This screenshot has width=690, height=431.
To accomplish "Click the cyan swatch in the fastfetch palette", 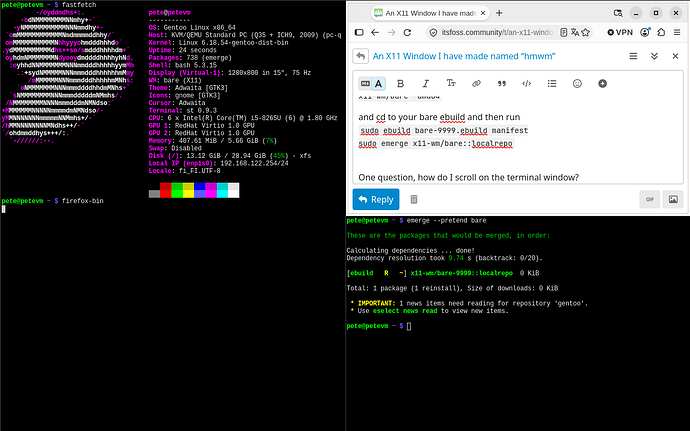I will [222, 190].
